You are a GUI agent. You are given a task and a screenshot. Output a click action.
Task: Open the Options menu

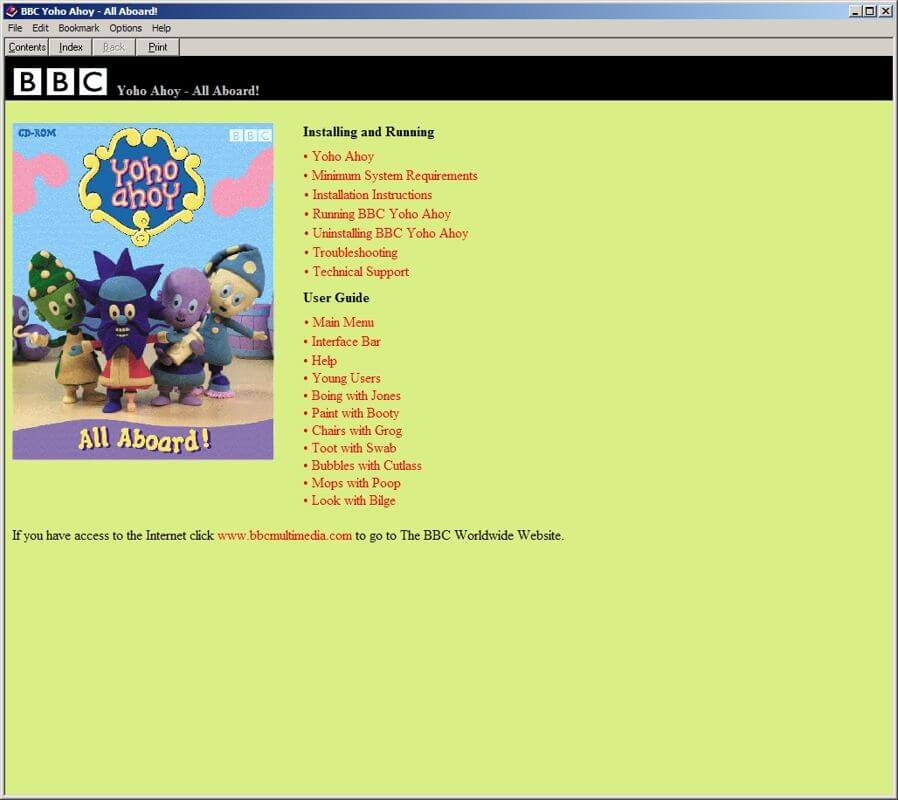(126, 28)
